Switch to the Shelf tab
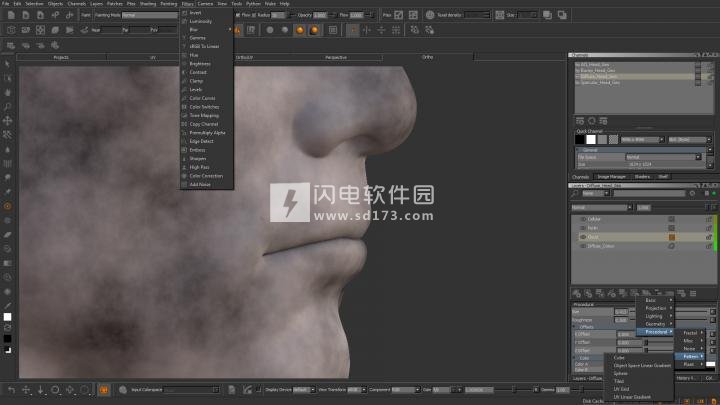Screen dimensions: 720x405 663,177
